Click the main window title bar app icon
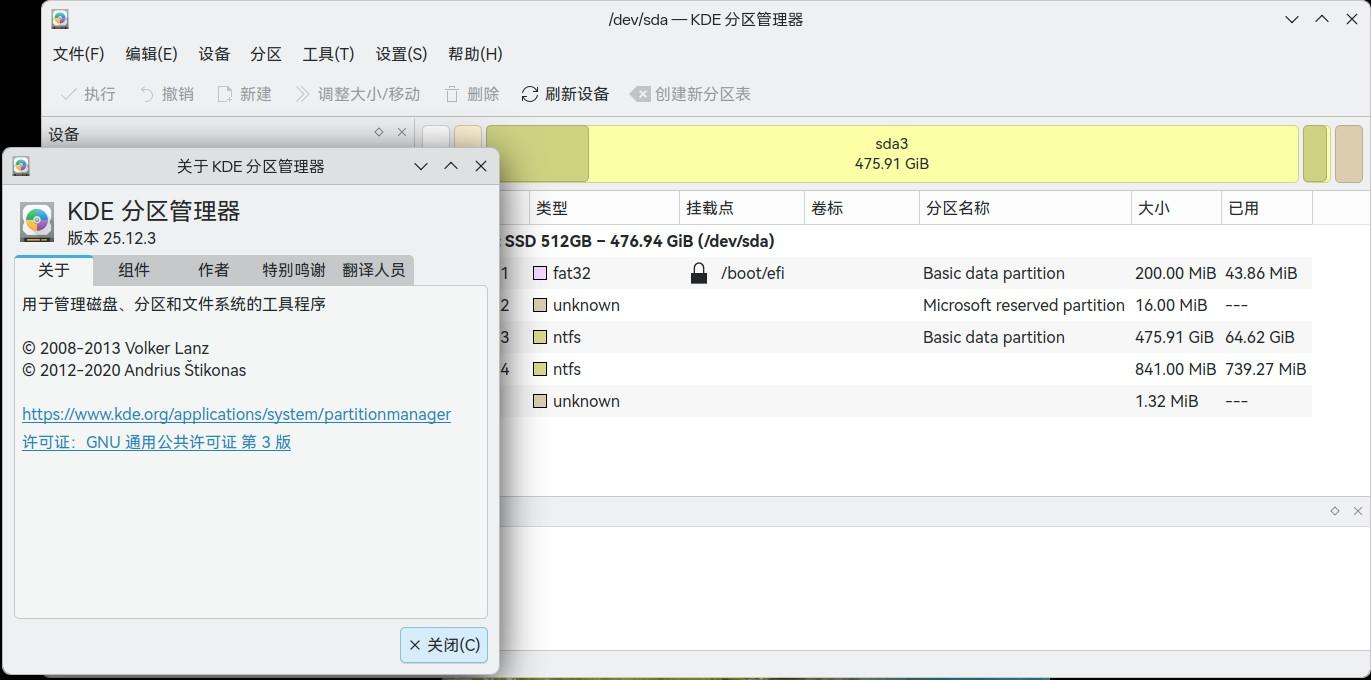Screen dimensions: 1371x680 60,19
